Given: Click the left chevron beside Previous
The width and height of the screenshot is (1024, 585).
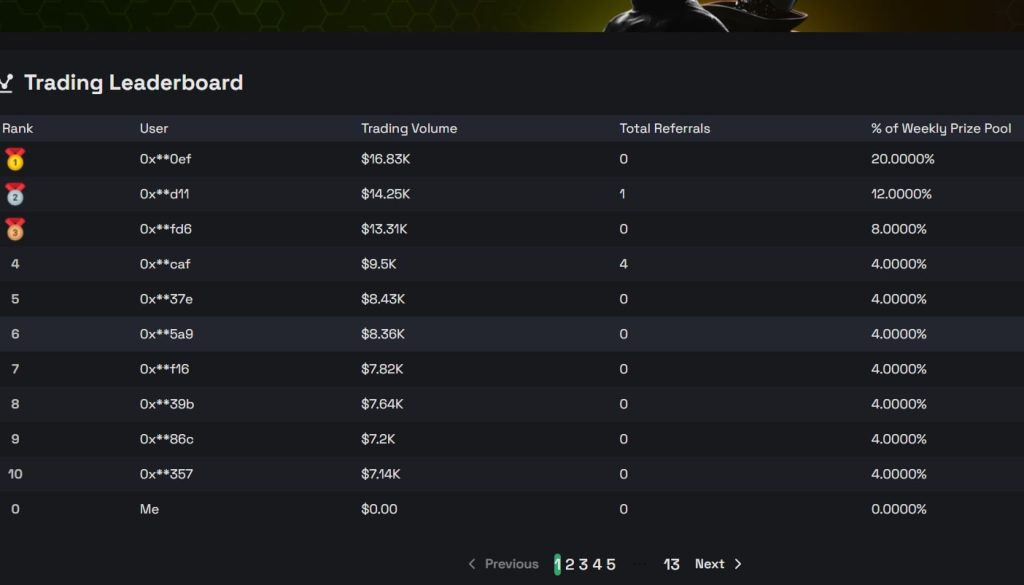Looking at the screenshot, I should pyautogui.click(x=472, y=564).
